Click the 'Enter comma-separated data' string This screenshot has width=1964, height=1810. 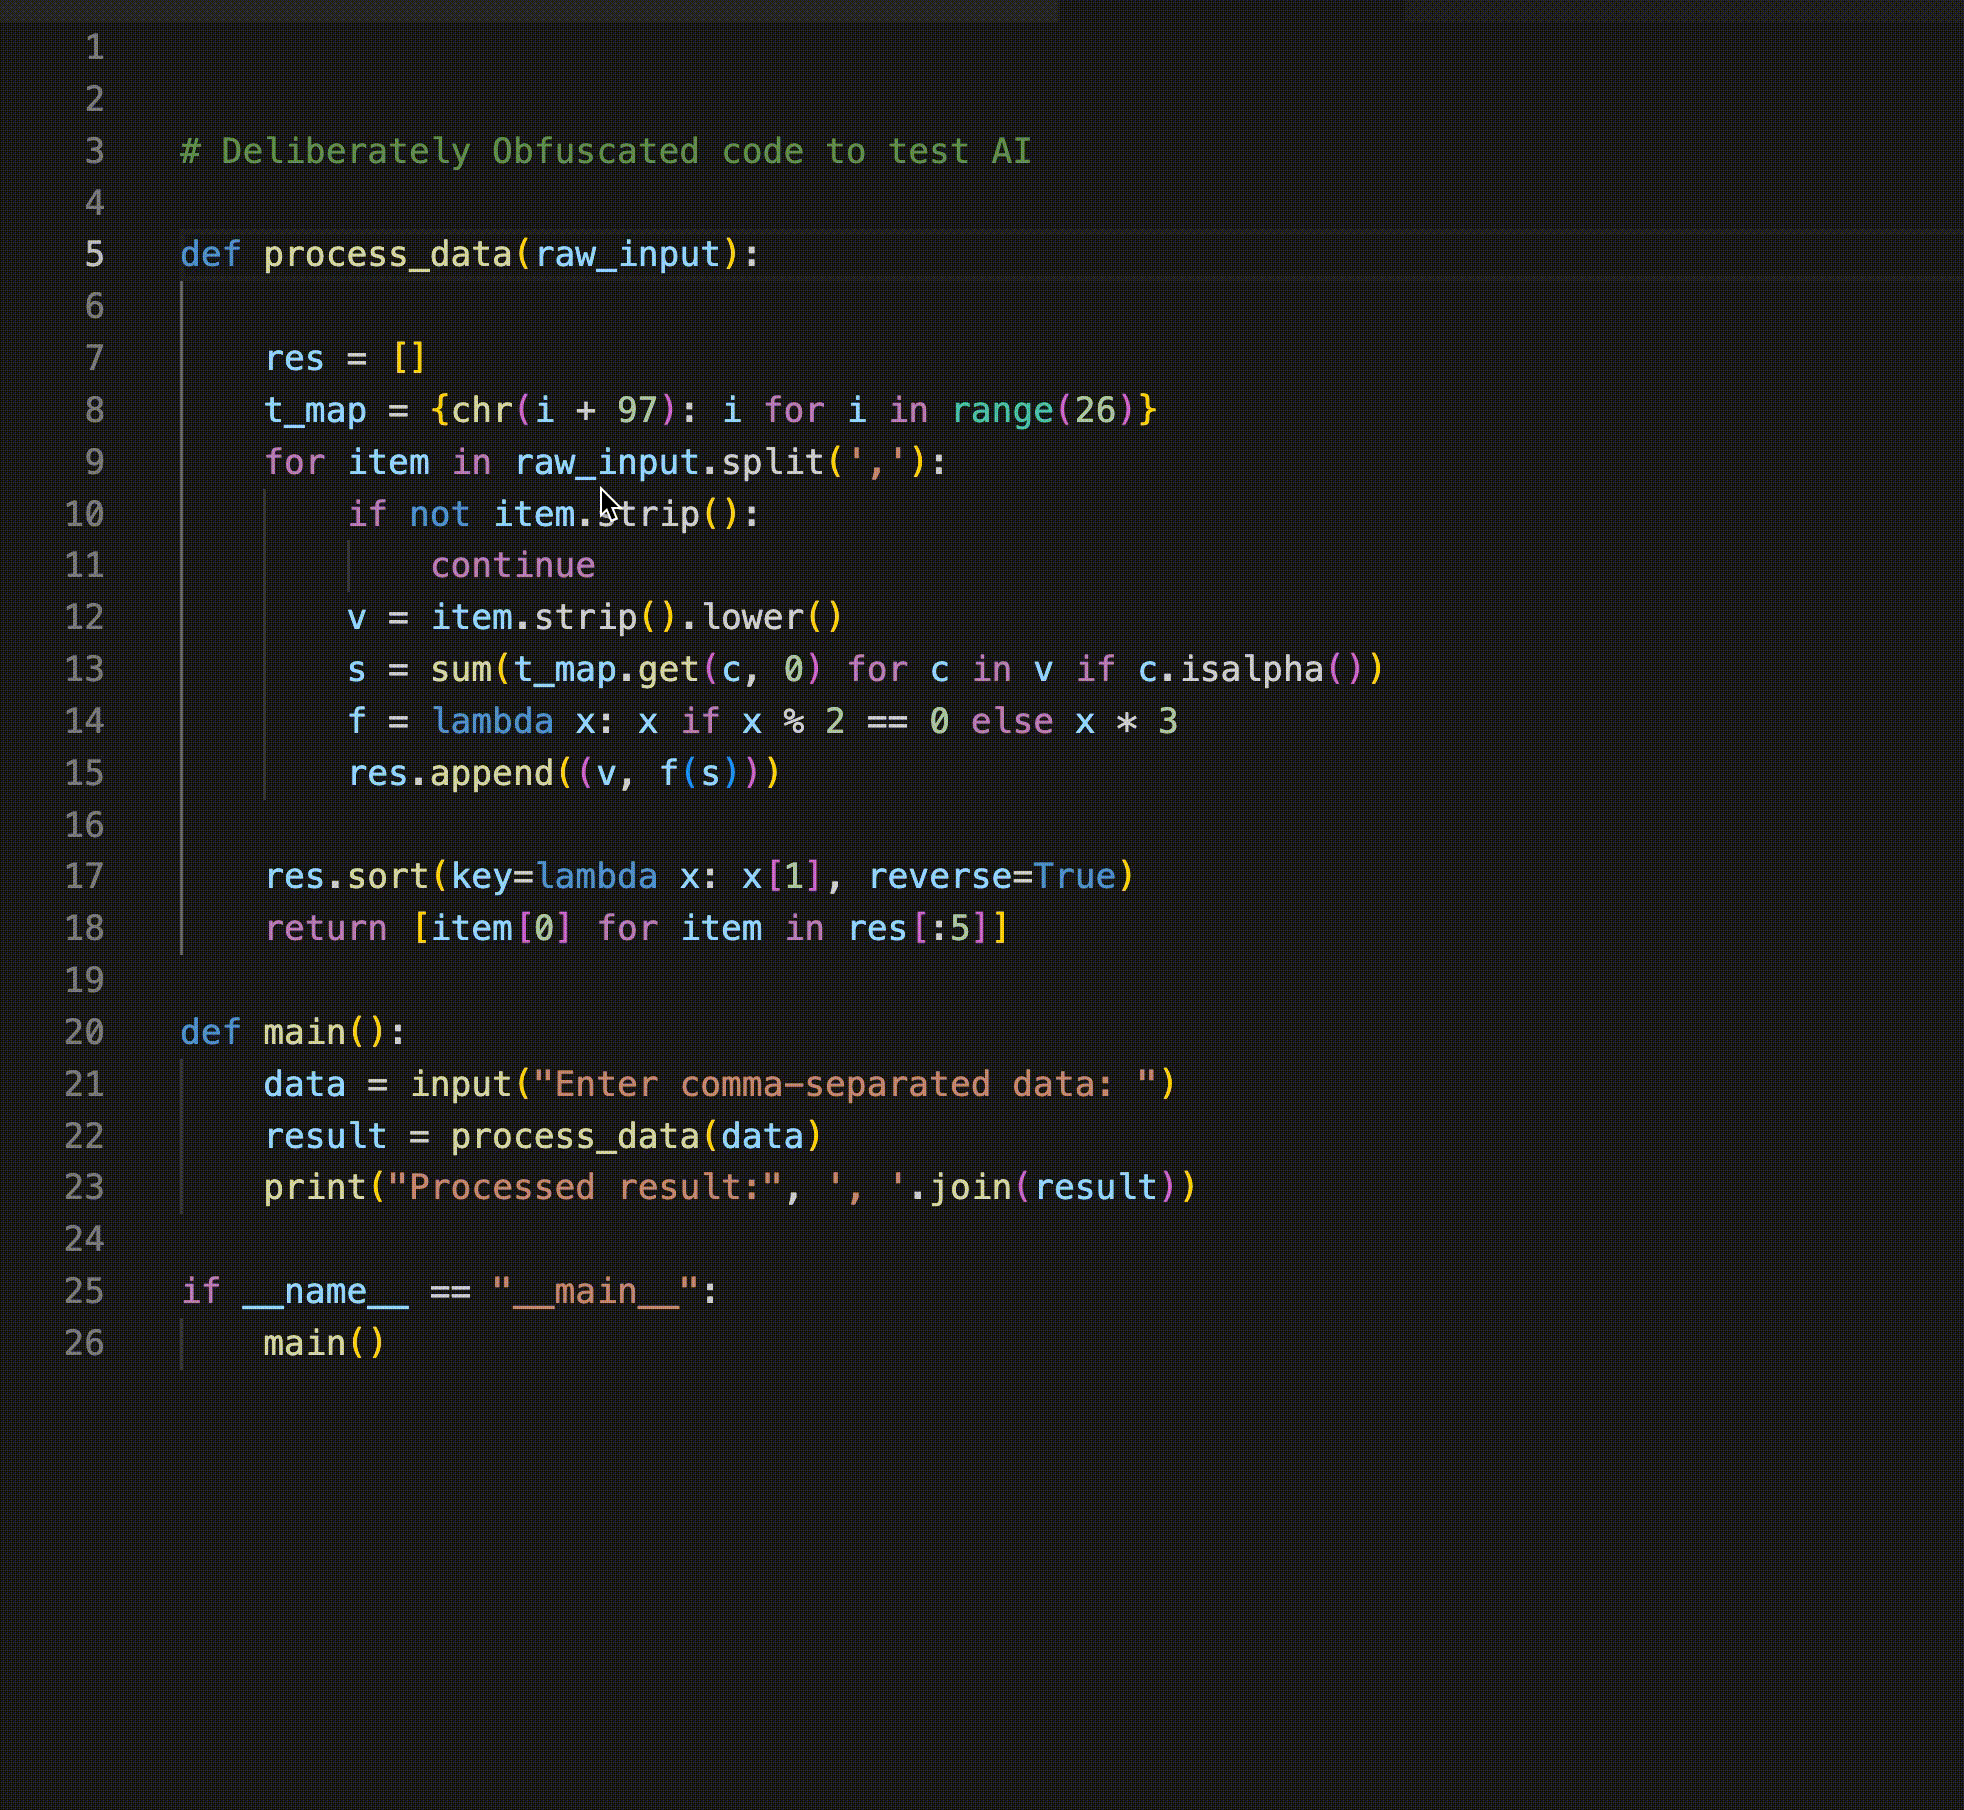tap(845, 1083)
